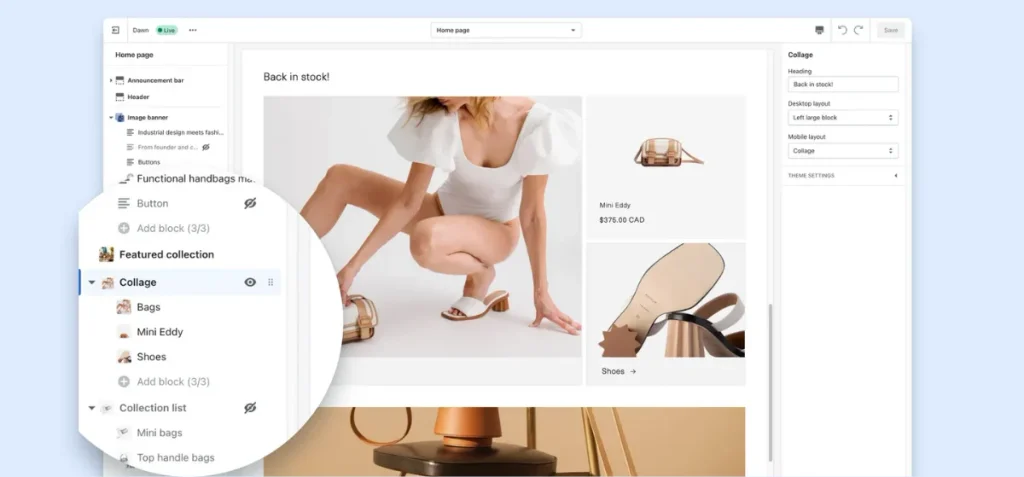Select the Buttons block under Image banner
The height and width of the screenshot is (477, 1024).
149,162
